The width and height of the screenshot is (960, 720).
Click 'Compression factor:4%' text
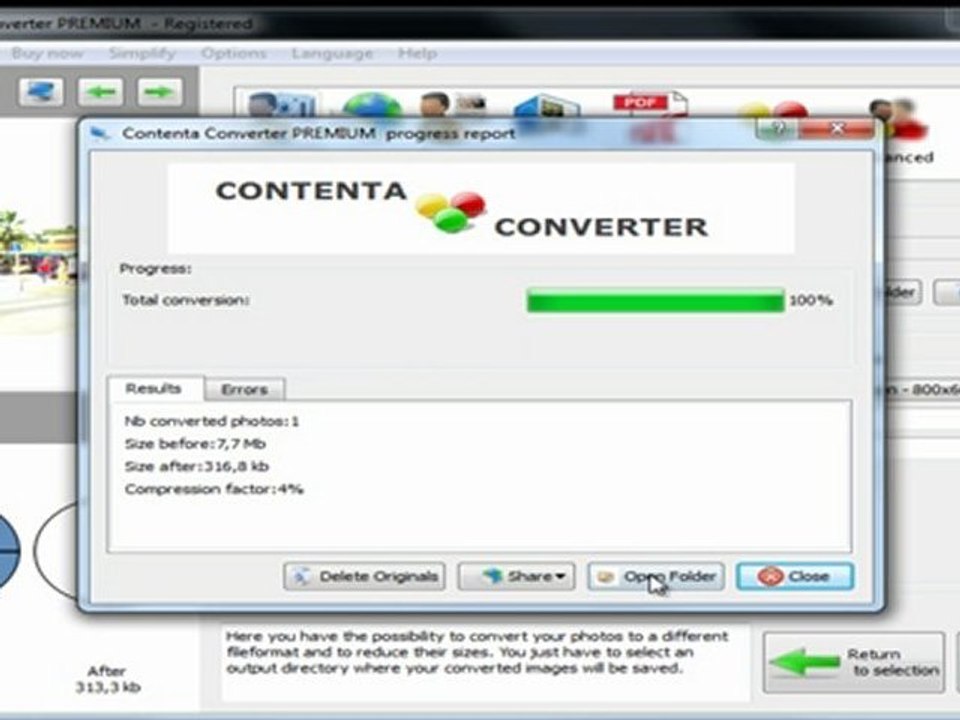pyautogui.click(x=214, y=489)
